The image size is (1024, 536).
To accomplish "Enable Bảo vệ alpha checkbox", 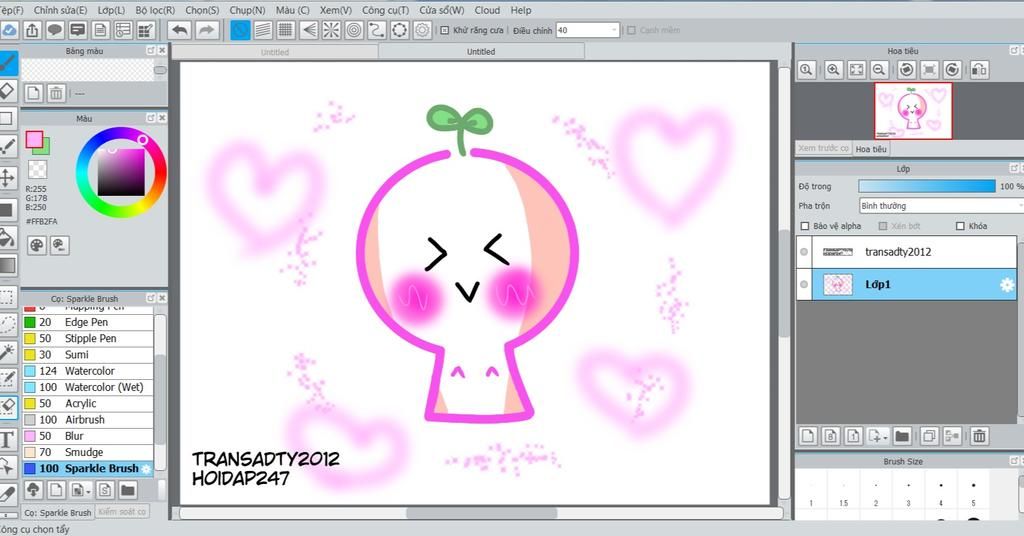I will (x=805, y=226).
